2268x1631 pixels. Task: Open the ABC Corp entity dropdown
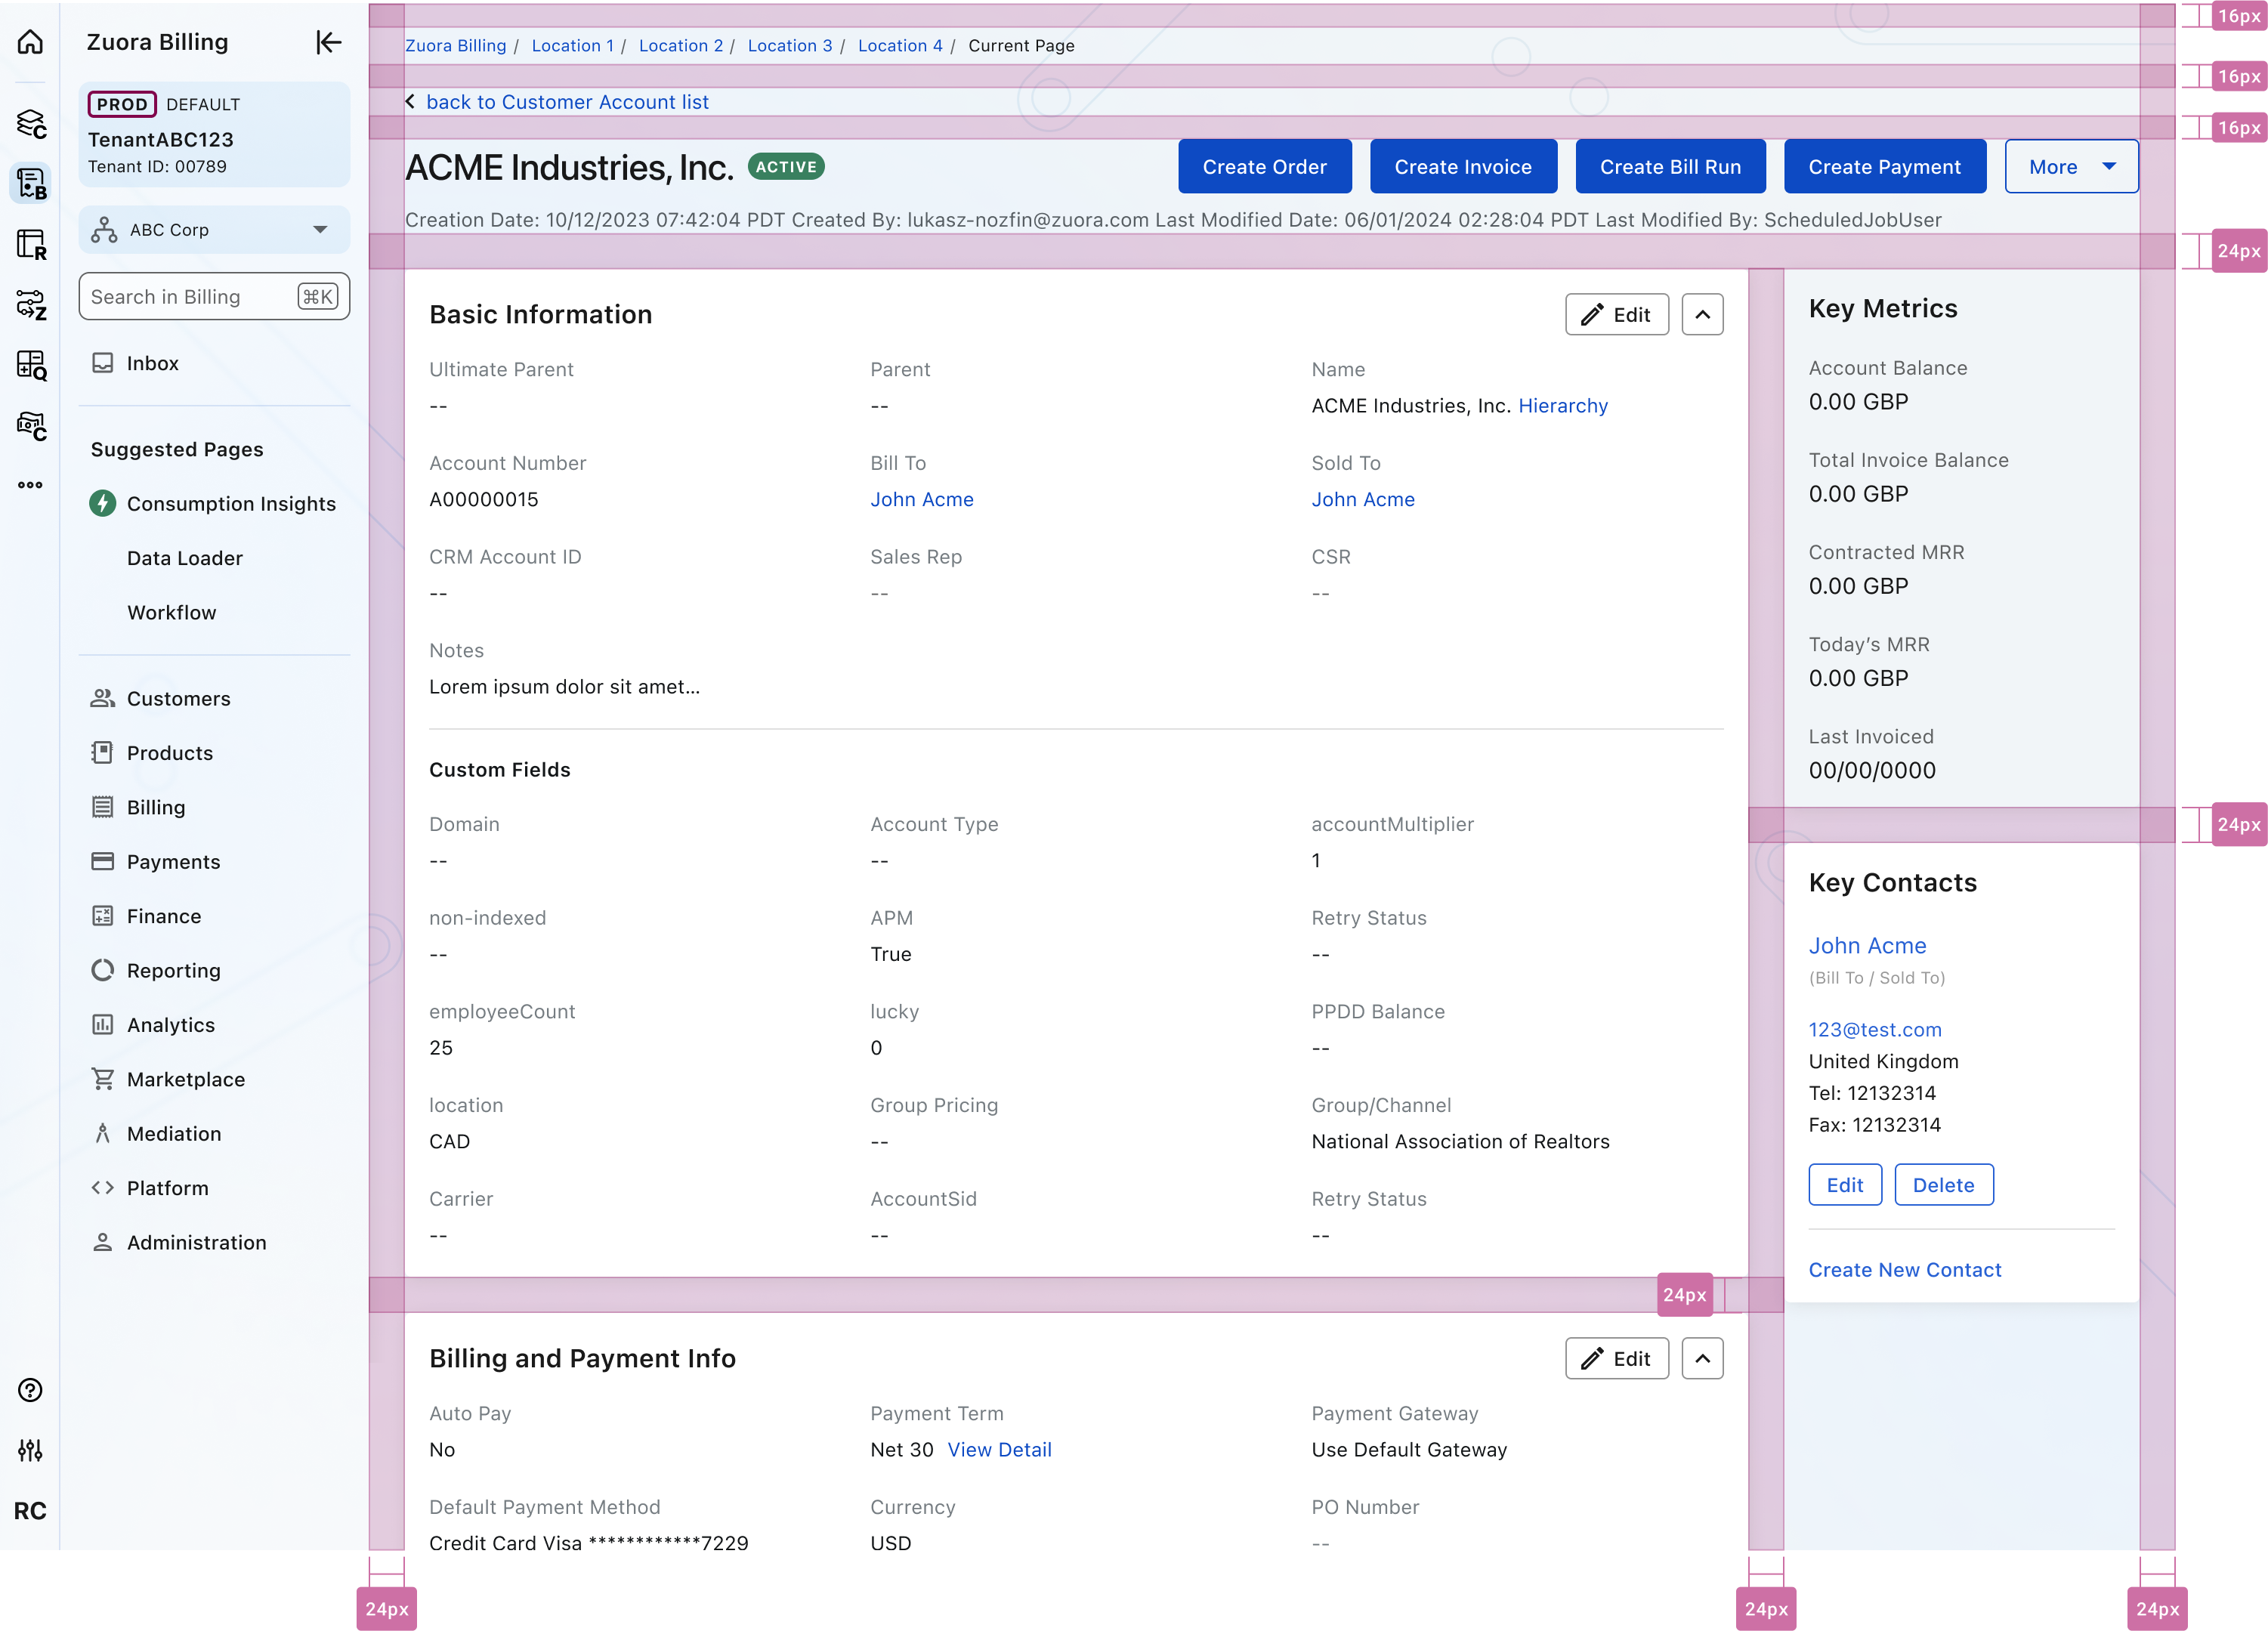tap(214, 230)
